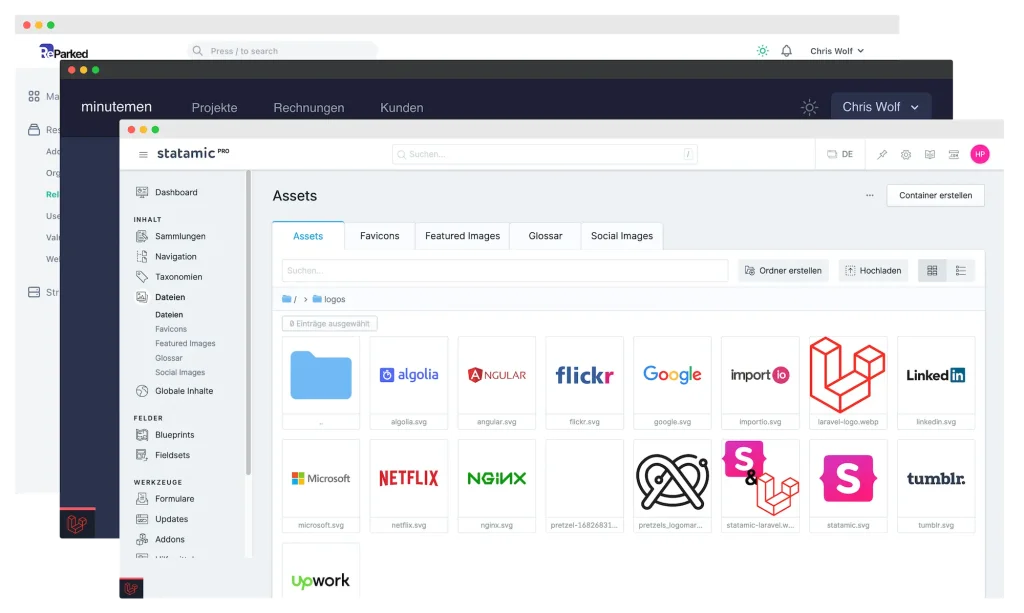Toggle light mode sun icon in minutemen
Image resolution: width=1024 pixels, height=613 pixels.
pyautogui.click(x=809, y=107)
